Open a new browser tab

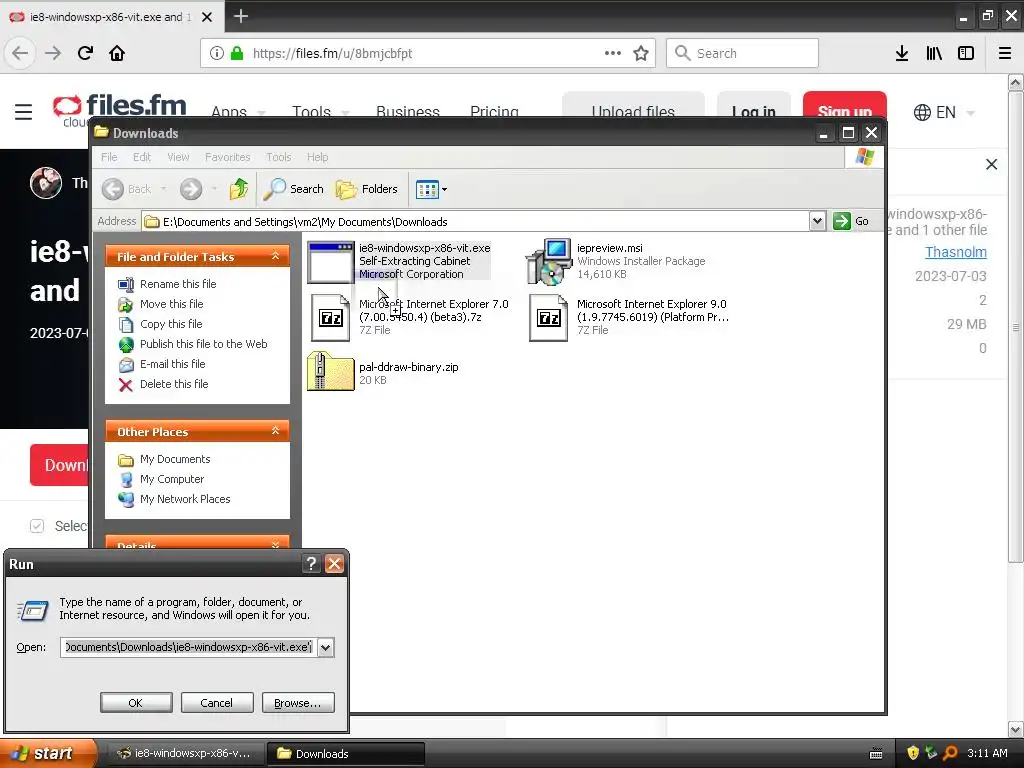coord(240,16)
